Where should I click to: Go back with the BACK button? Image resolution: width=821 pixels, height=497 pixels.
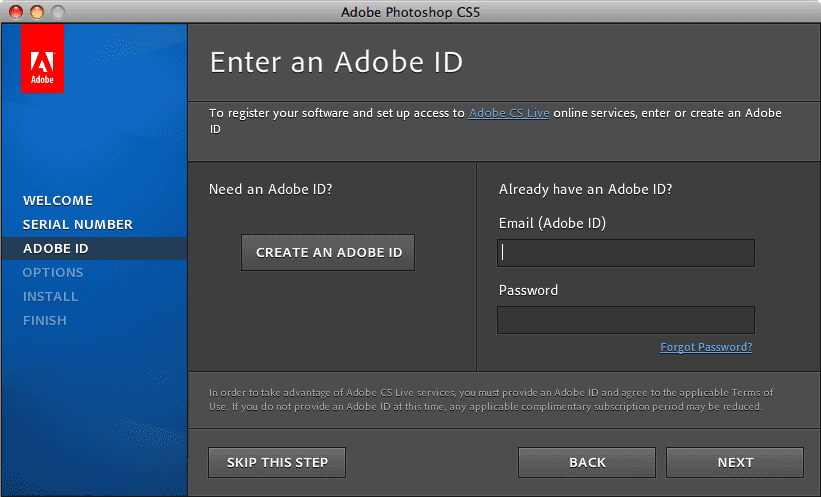point(587,462)
